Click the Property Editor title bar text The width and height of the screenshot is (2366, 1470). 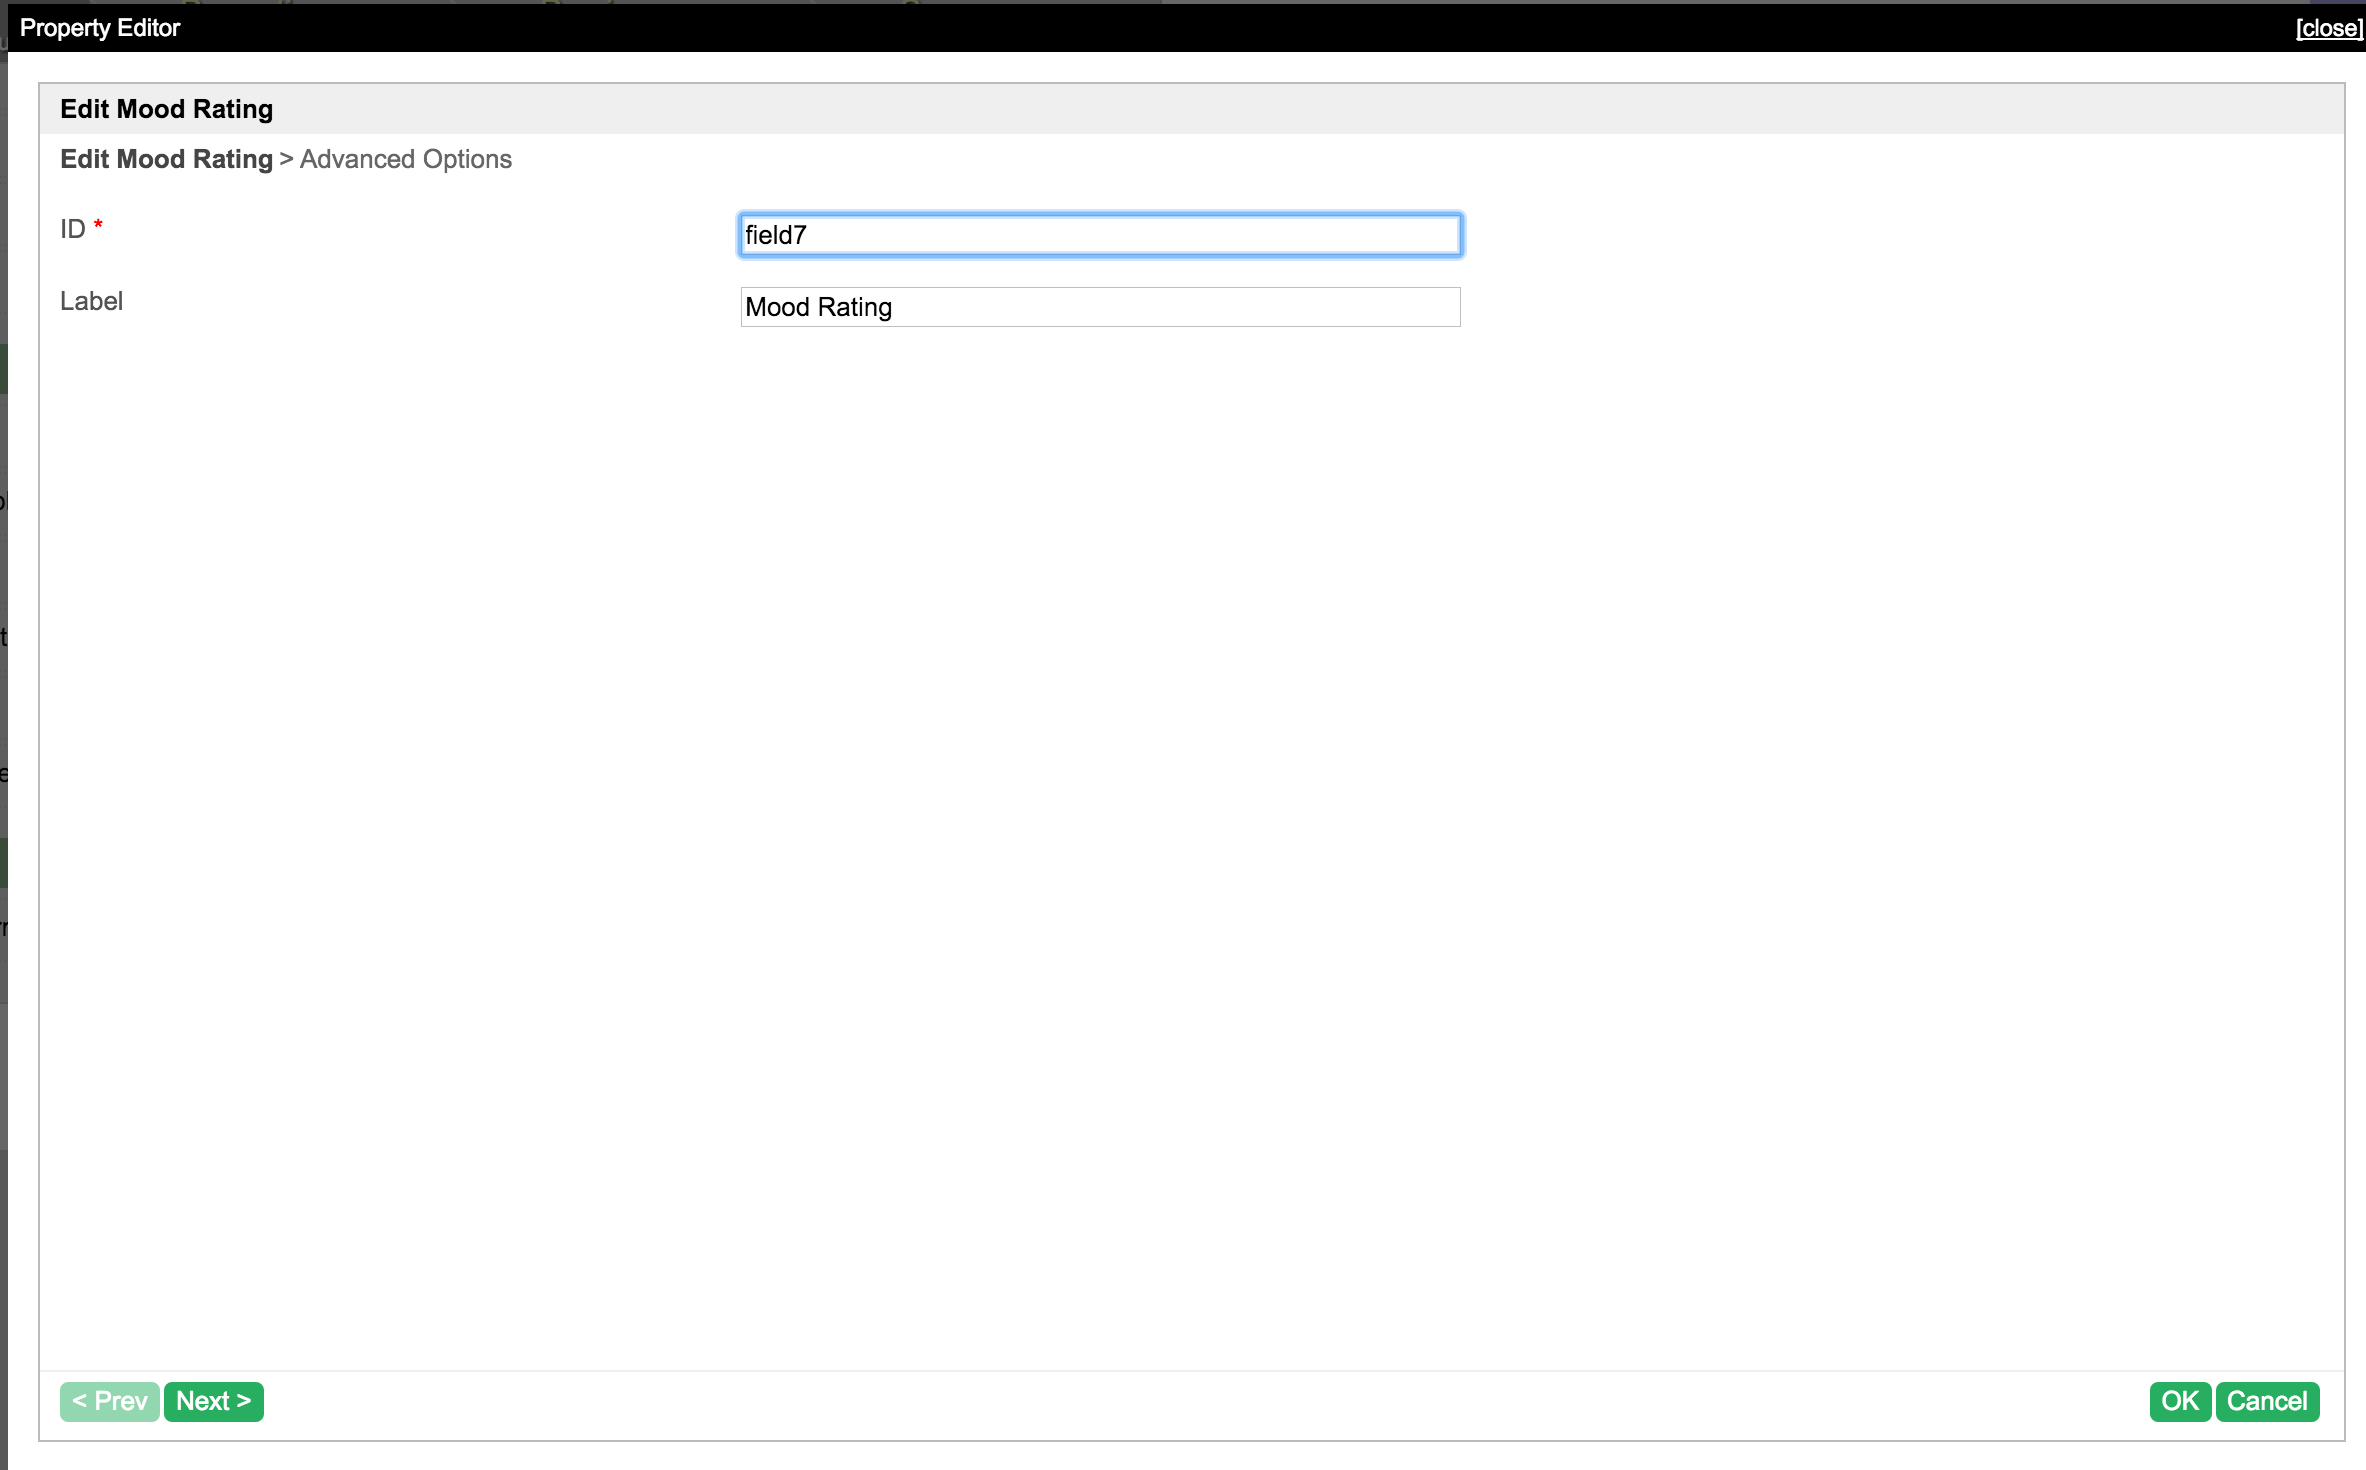pyautogui.click(x=100, y=28)
